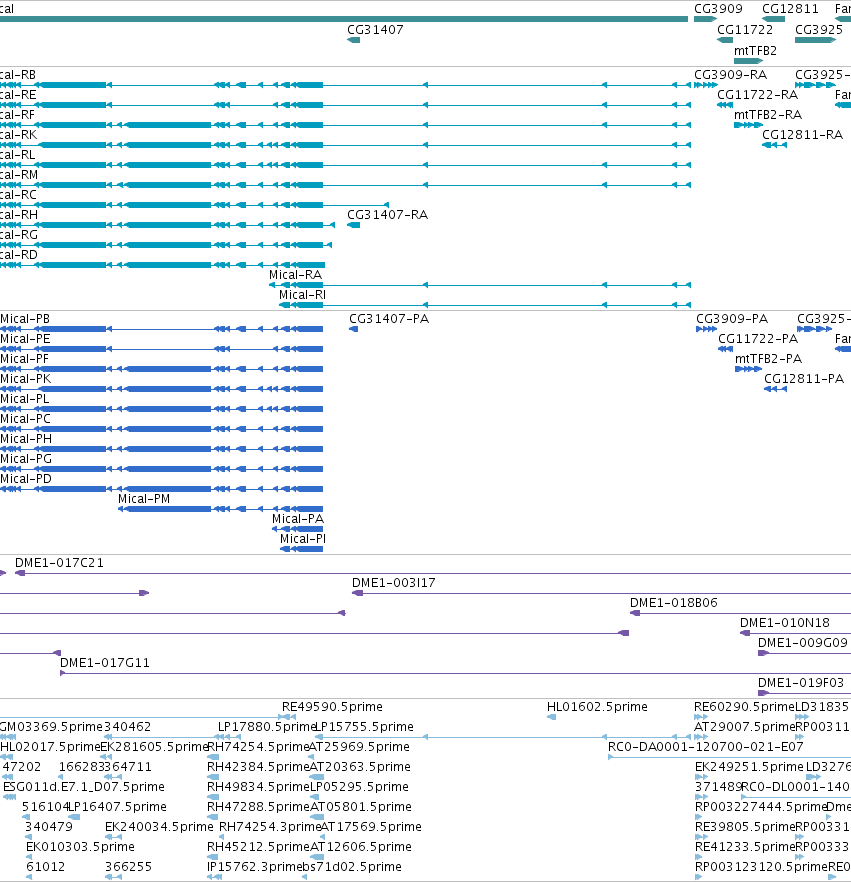Click the CG11722-RA transcript label
The width and height of the screenshot is (851, 882).
pos(758,94)
